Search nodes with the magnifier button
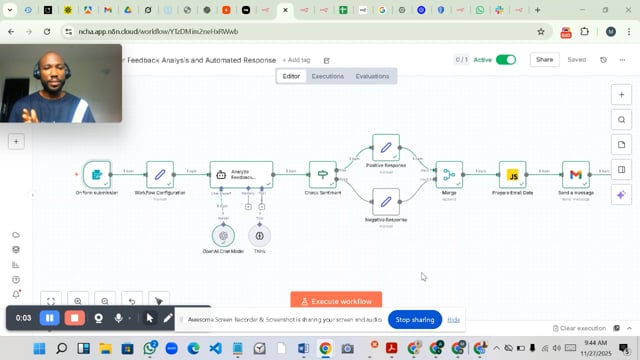This screenshot has height=360, width=640. point(621,120)
